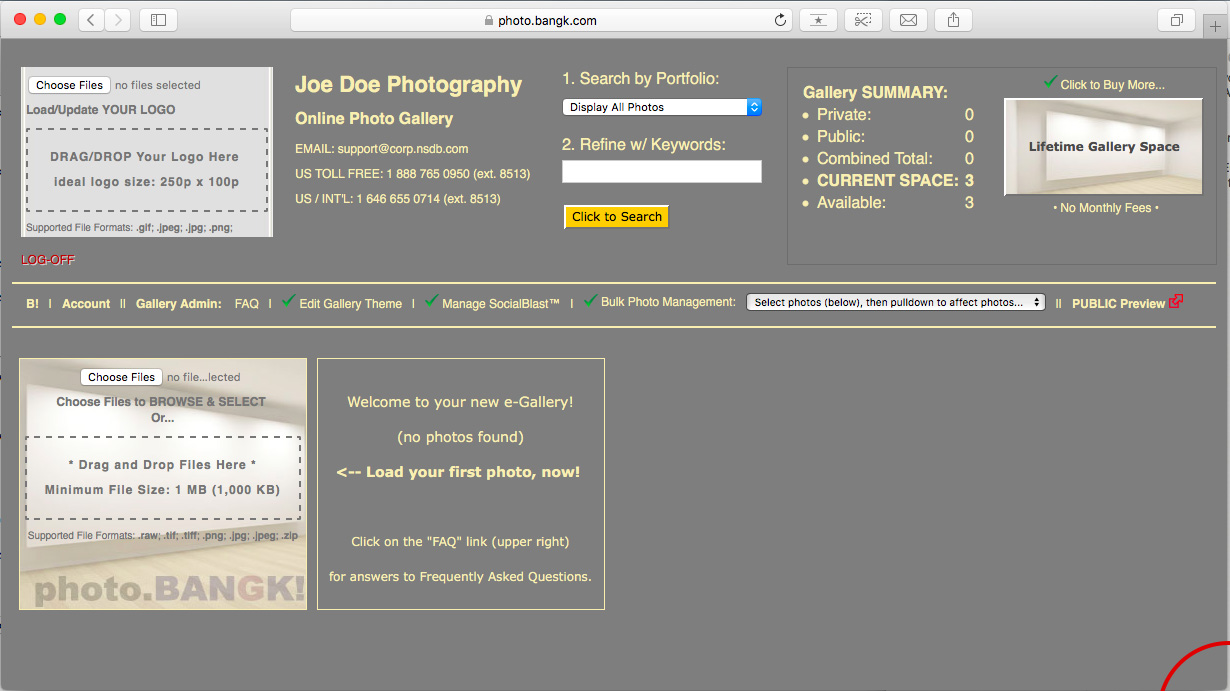Open the Account menu link

click(x=86, y=304)
